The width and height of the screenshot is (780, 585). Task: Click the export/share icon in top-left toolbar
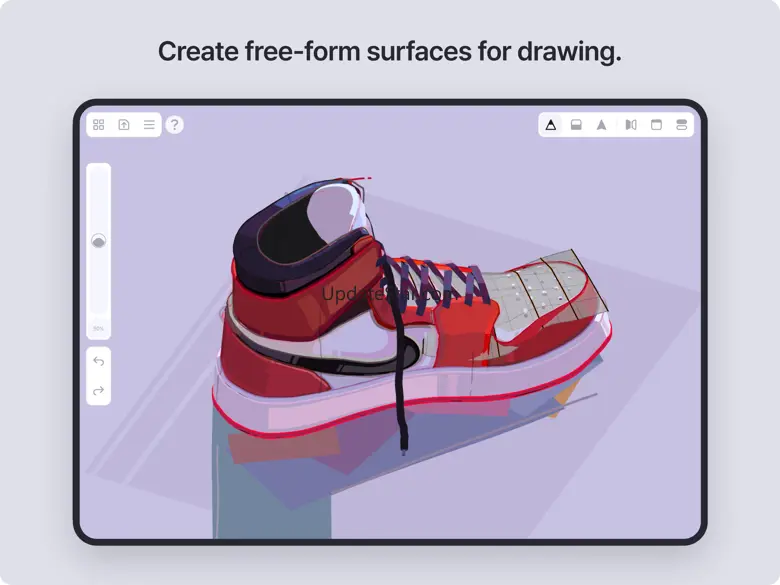click(124, 125)
